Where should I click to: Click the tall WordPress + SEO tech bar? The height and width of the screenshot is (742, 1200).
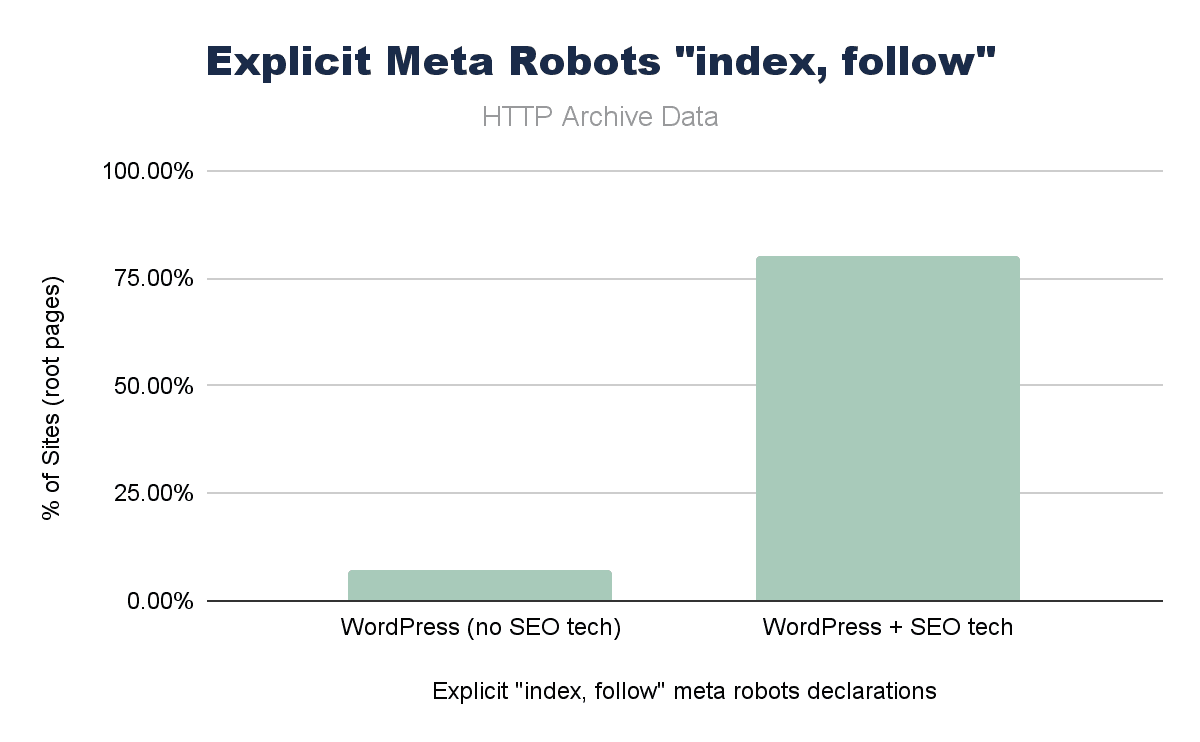[x=887, y=428]
